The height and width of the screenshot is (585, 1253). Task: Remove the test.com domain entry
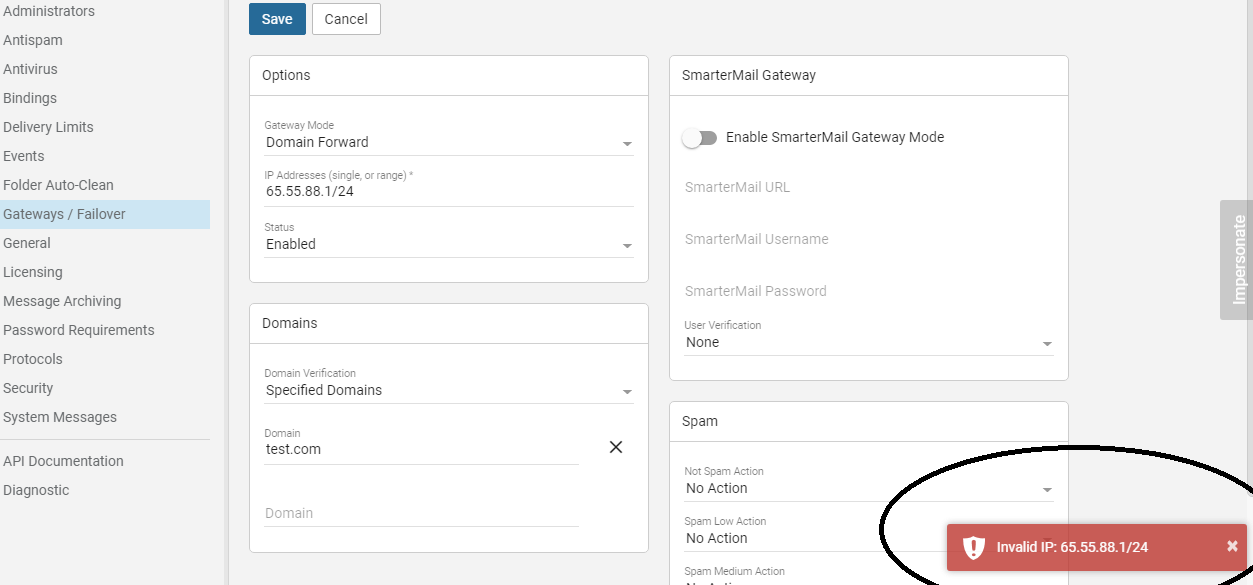coord(616,447)
